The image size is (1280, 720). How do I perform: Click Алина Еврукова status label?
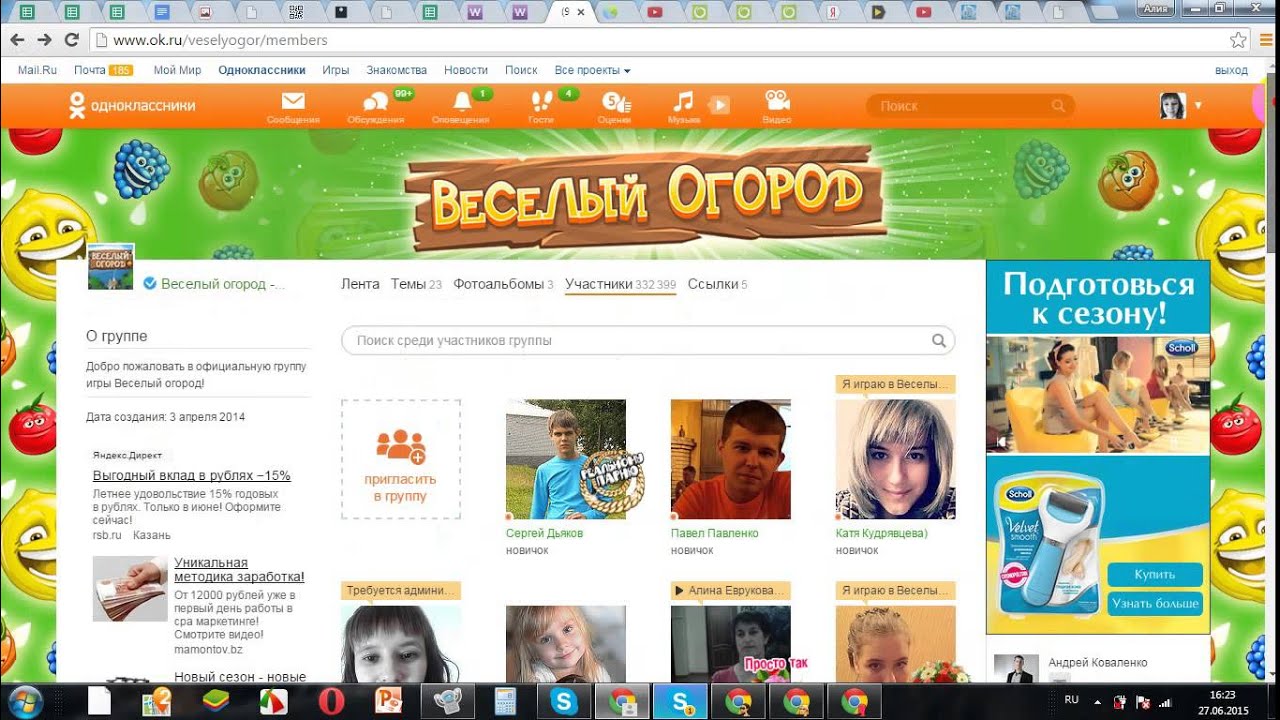click(731, 590)
